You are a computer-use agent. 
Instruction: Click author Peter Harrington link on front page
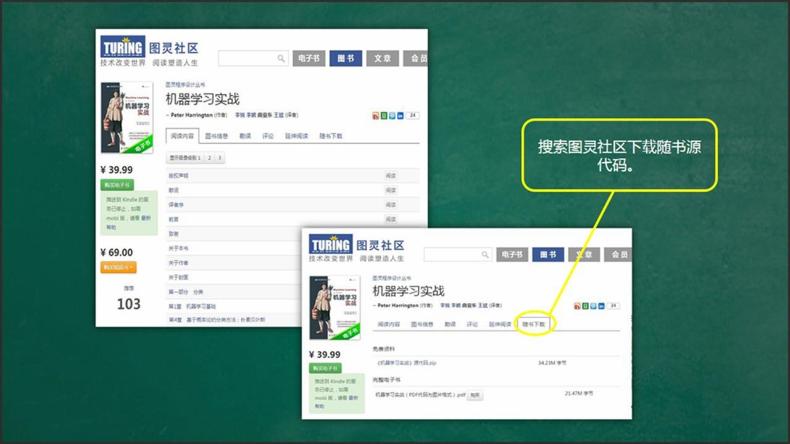(x=398, y=305)
